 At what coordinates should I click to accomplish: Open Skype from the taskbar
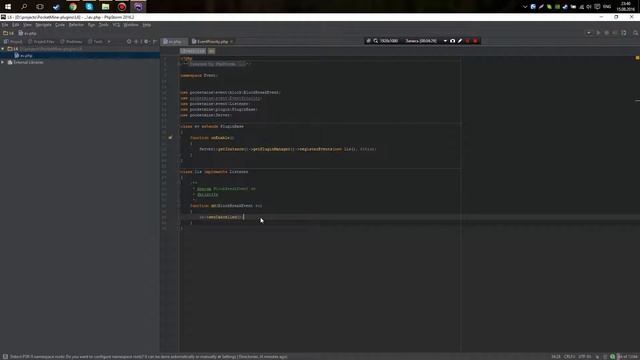89,7
